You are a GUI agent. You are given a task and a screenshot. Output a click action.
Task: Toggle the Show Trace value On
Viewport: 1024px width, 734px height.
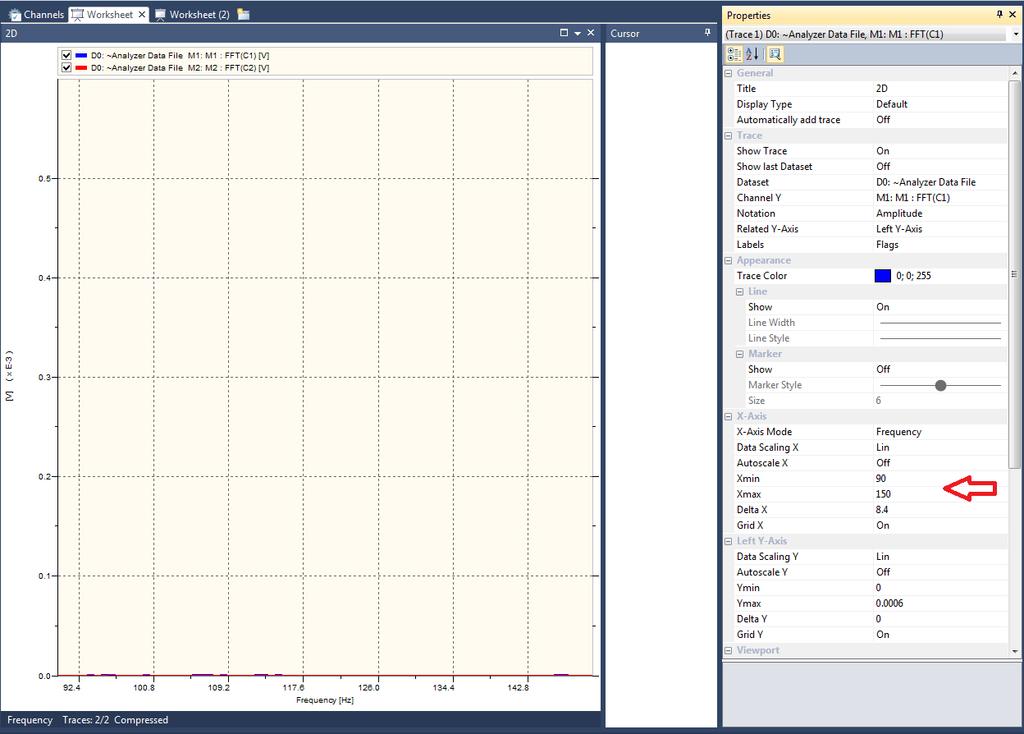click(940, 151)
